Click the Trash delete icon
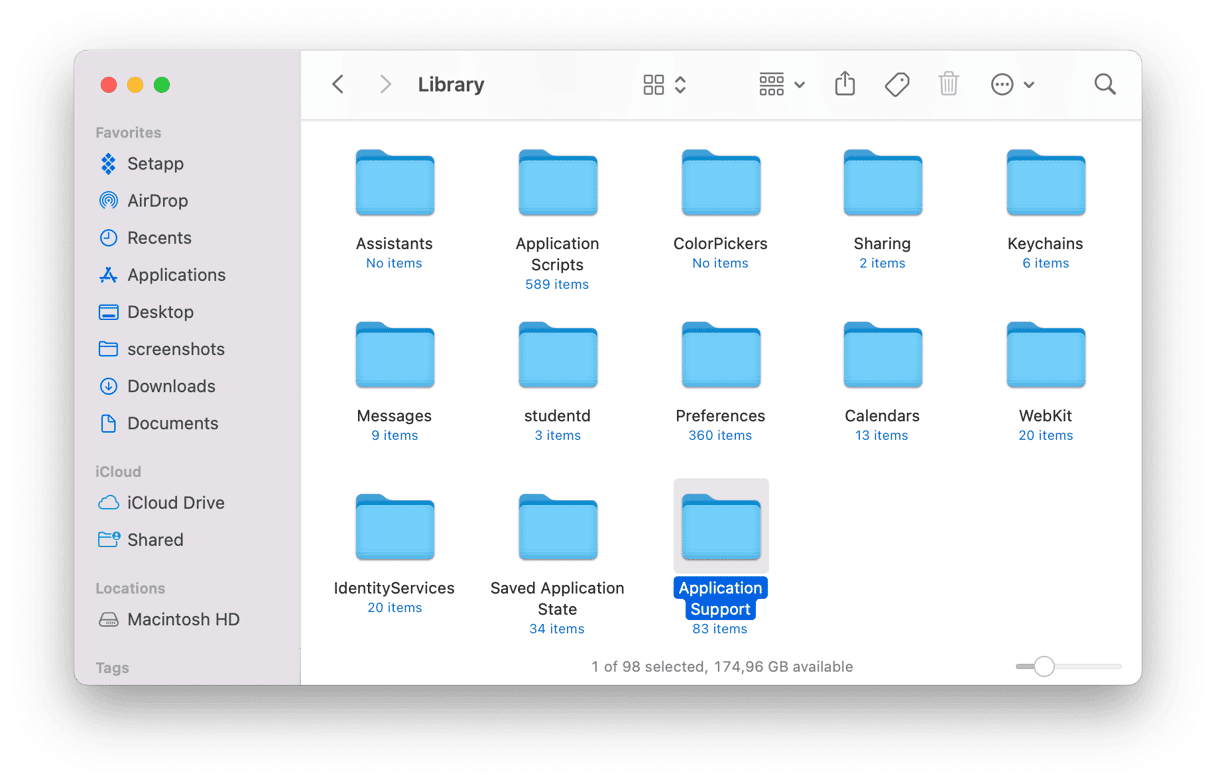The height and width of the screenshot is (783, 1216). pyautogui.click(x=949, y=84)
